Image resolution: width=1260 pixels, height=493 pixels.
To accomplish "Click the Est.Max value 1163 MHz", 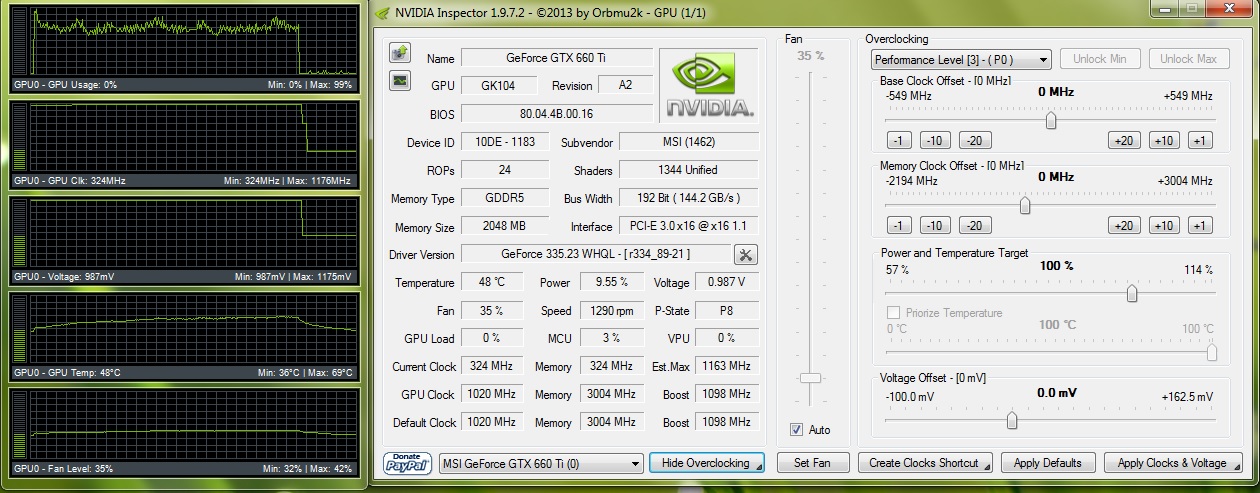I will point(727,366).
